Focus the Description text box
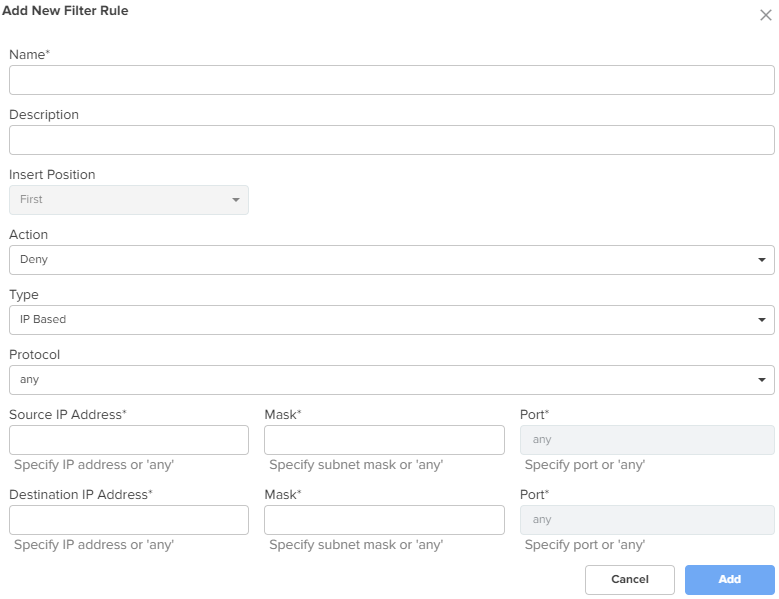The width and height of the screenshot is (779, 599). pos(391,140)
